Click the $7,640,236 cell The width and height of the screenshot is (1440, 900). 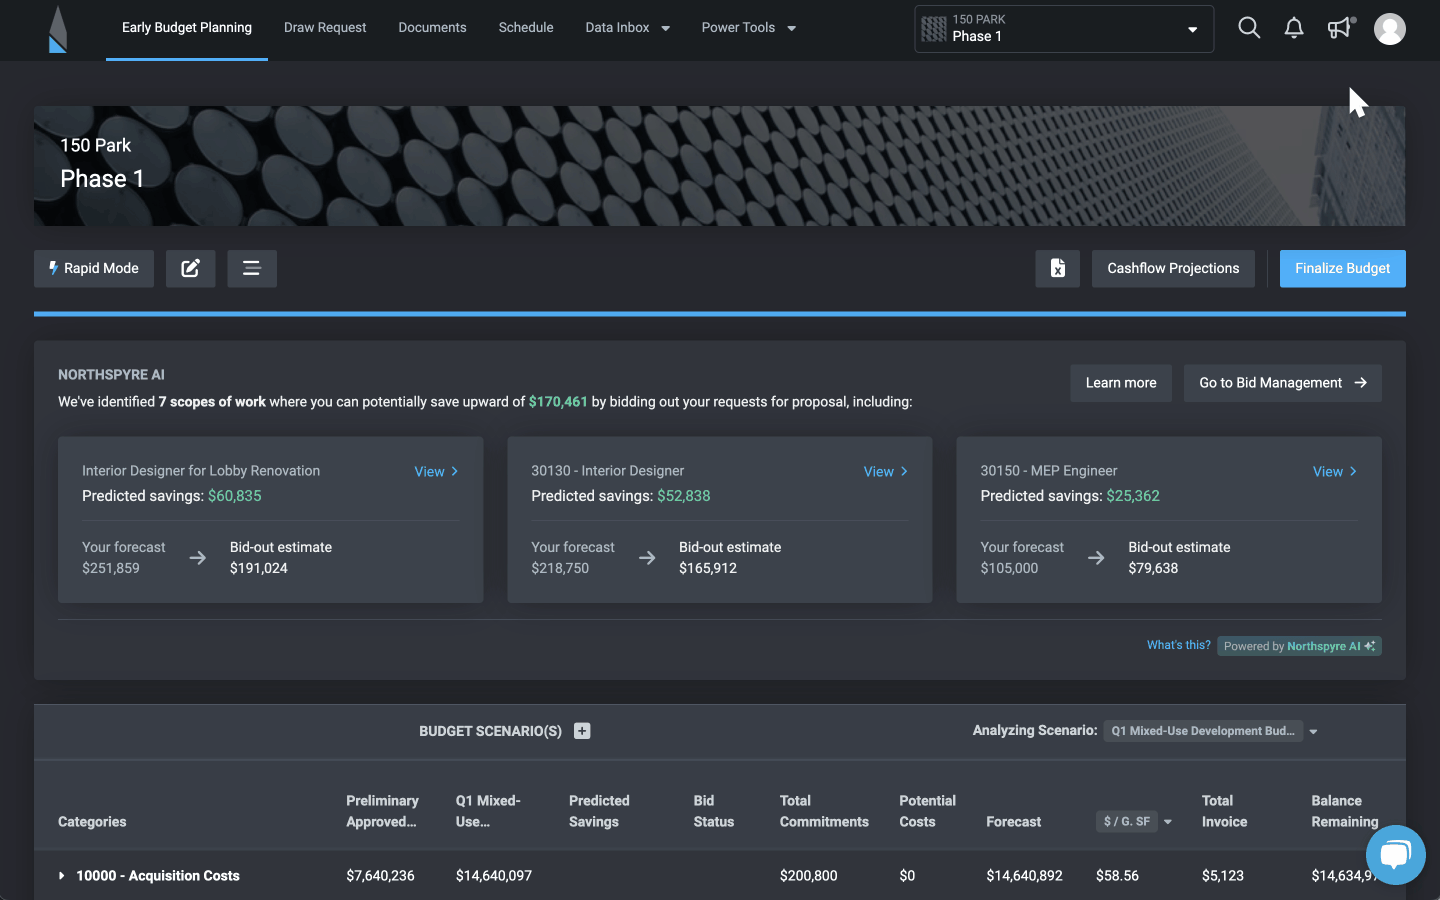[380, 876]
